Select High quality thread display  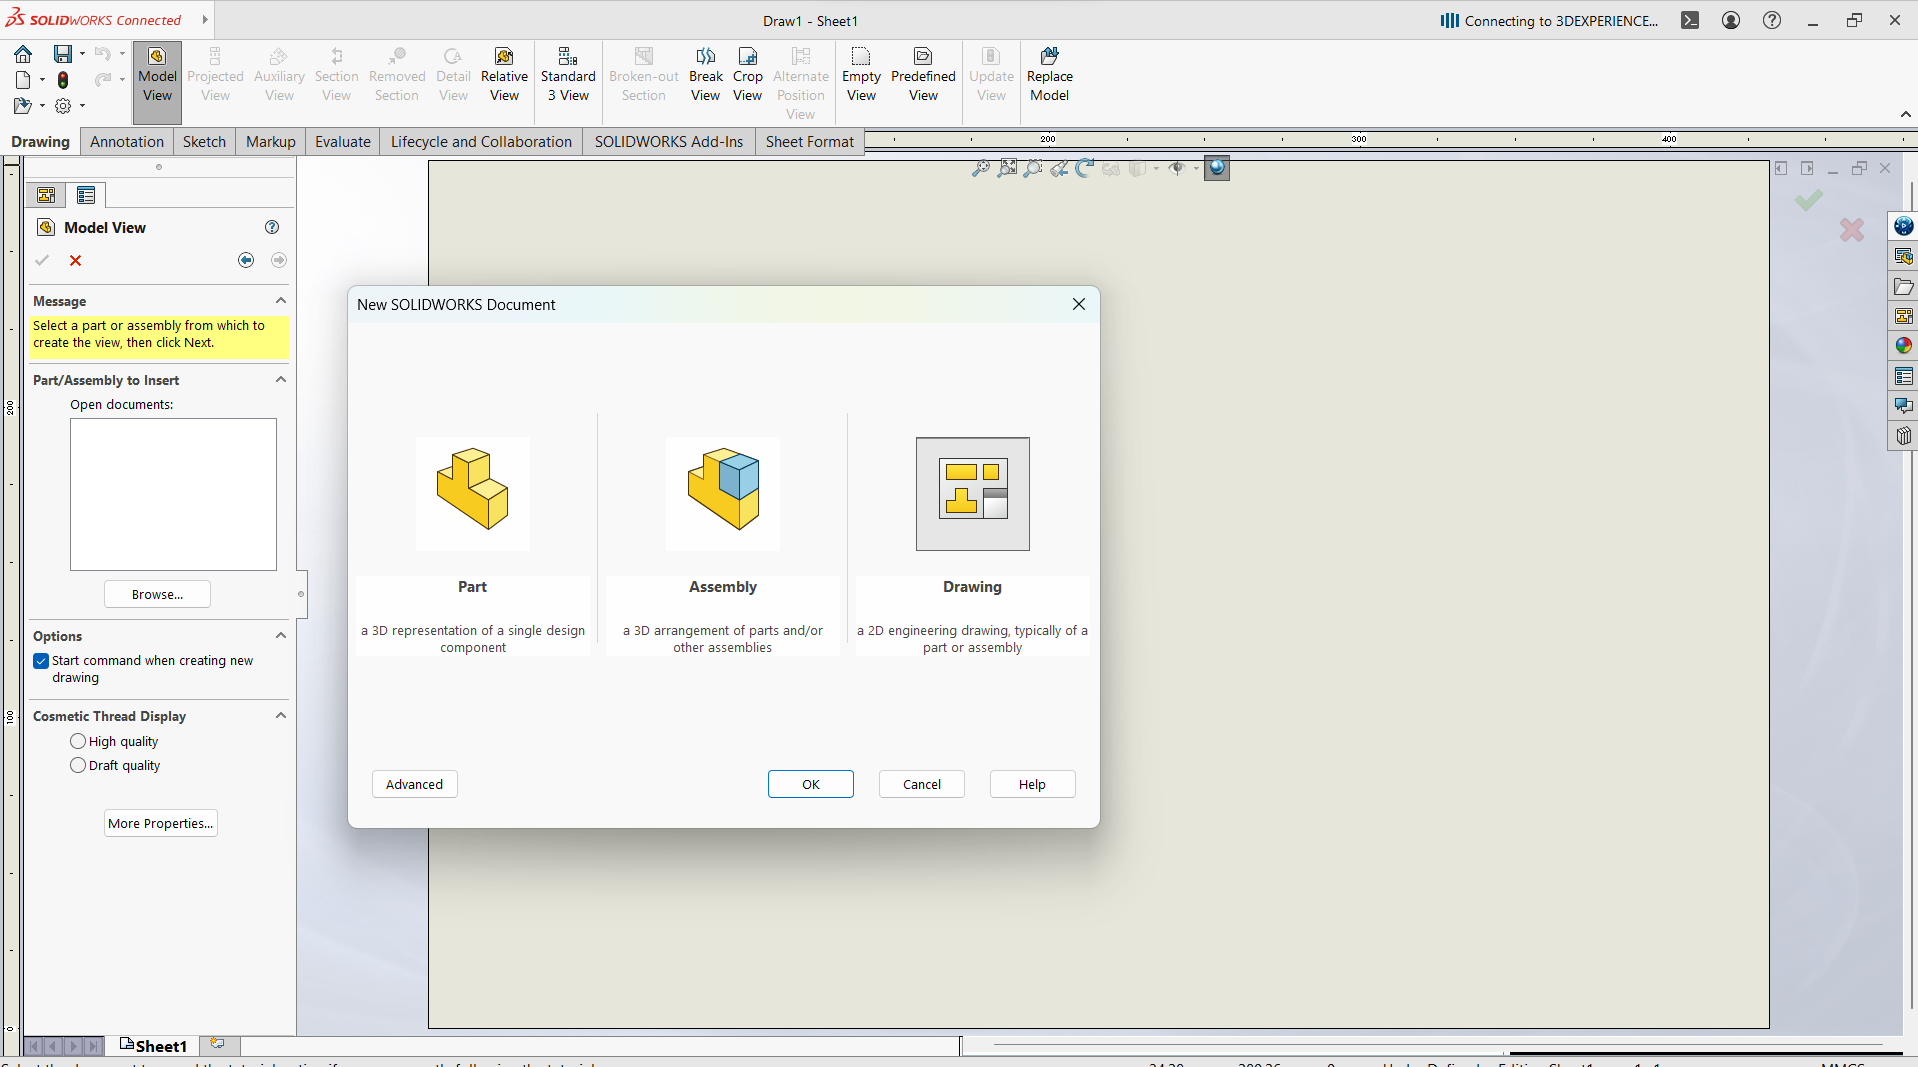click(78, 741)
